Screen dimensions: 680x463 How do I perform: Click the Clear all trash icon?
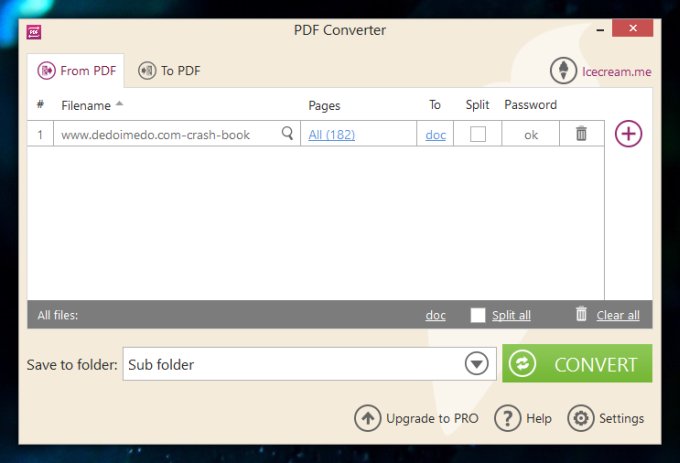tap(581, 314)
